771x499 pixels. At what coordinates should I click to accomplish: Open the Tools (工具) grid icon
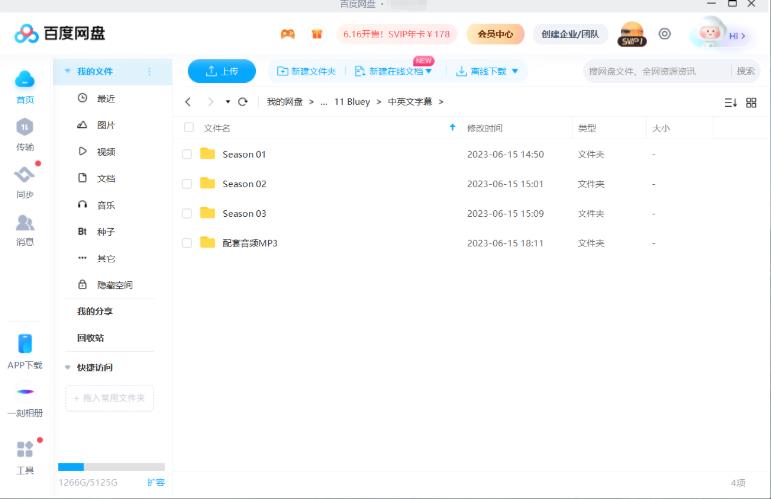(25, 449)
